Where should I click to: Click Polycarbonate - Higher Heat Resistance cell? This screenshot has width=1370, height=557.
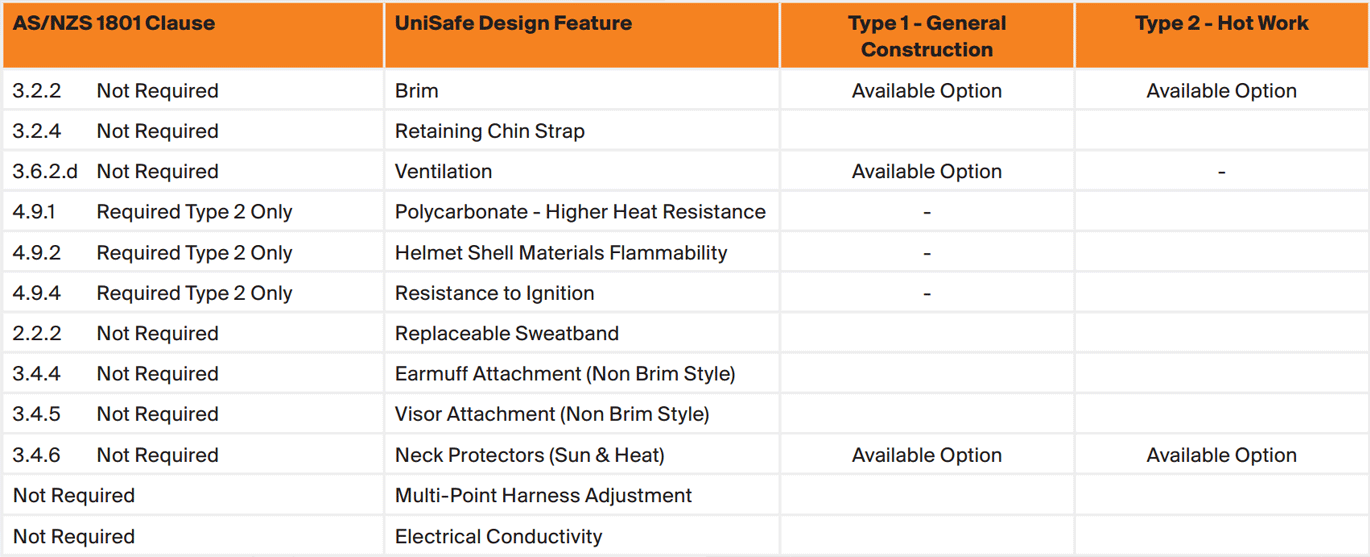[582, 212]
